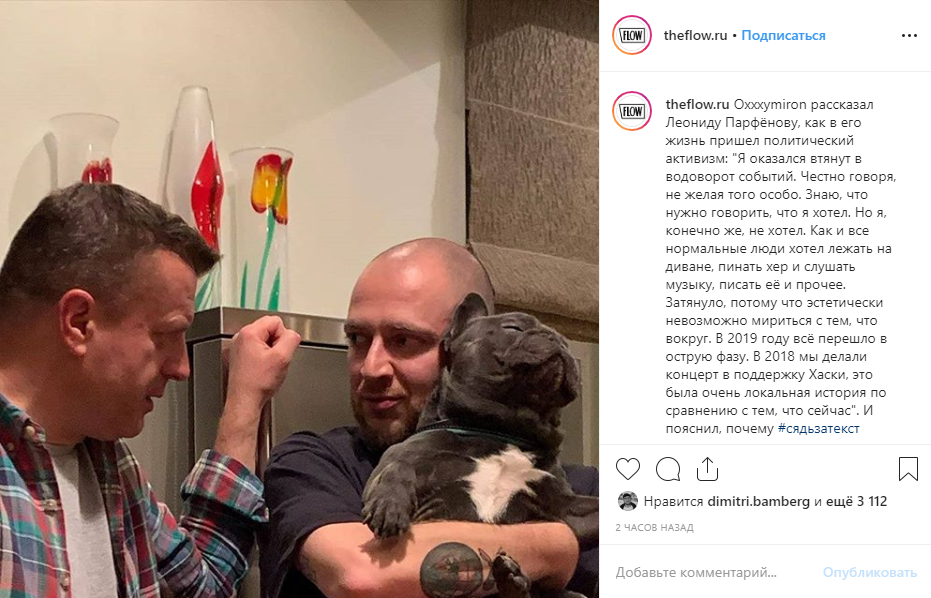Like the post with the heart icon
This screenshot has height=598, width=931.
pos(628,469)
